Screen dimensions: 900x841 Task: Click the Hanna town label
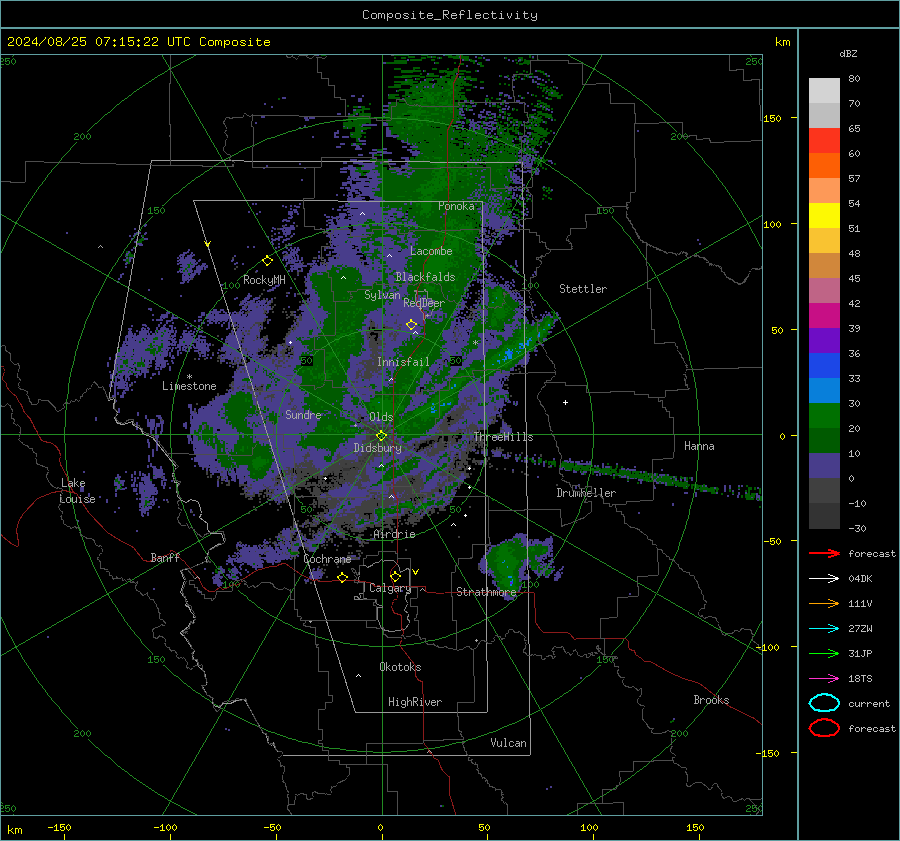click(699, 446)
